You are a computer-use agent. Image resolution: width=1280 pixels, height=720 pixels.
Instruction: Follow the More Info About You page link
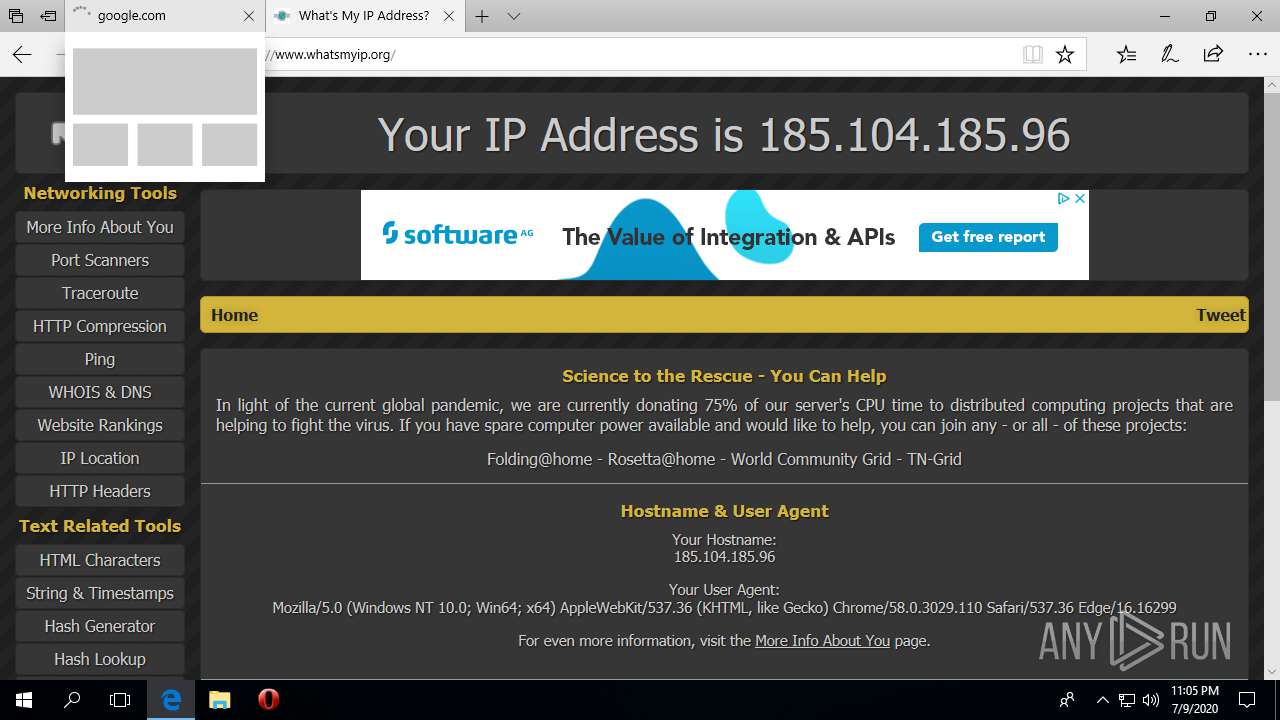(822, 641)
